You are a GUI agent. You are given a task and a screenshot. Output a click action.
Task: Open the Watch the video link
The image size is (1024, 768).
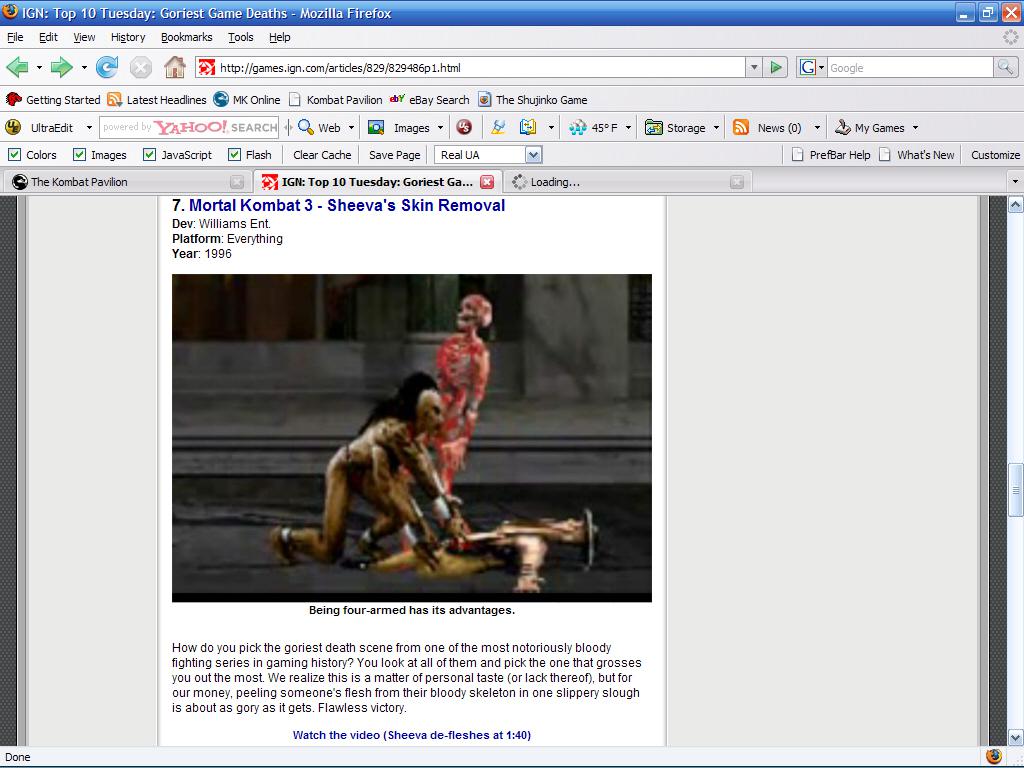[411, 735]
